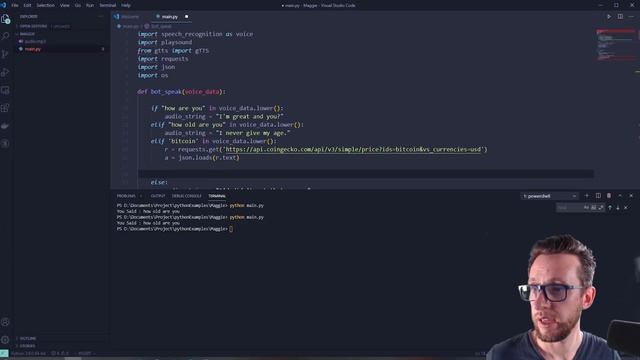This screenshot has width=640, height=360.
Task: Switch to the Debug Console panel tab
Action: click(x=187, y=196)
